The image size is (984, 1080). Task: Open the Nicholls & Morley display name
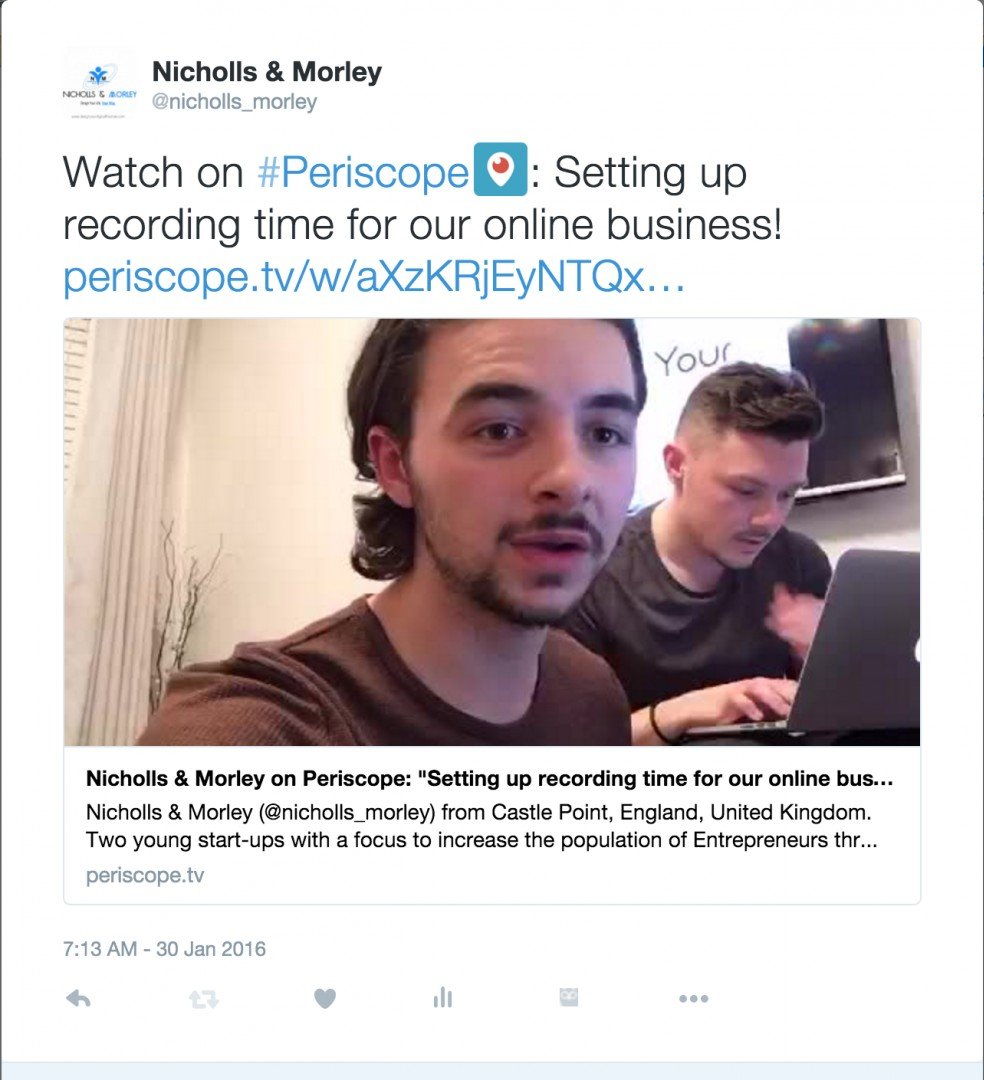(266, 72)
